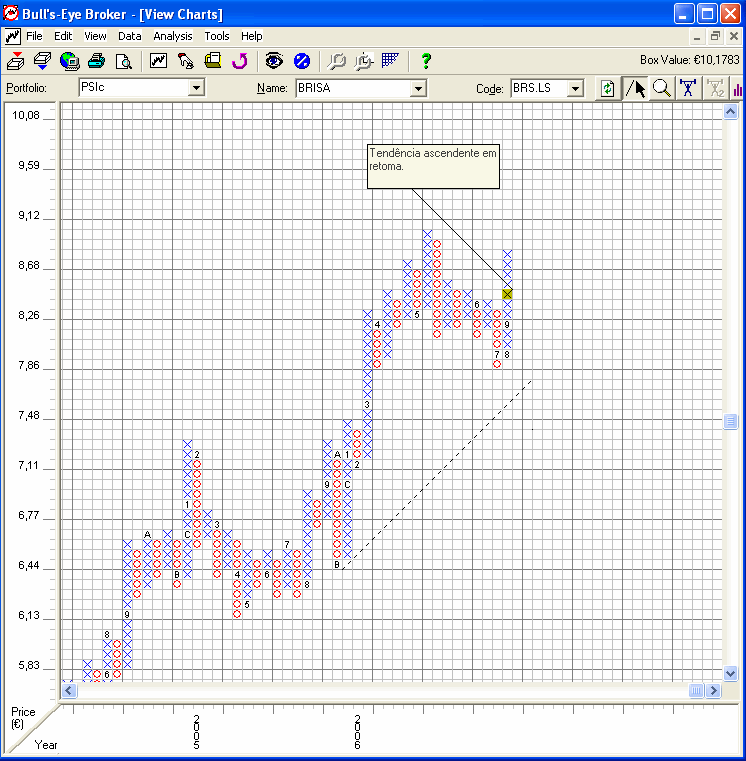The image size is (746, 761).
Task: Click the Box Value €10,1783 text
Action: click(x=689, y=60)
